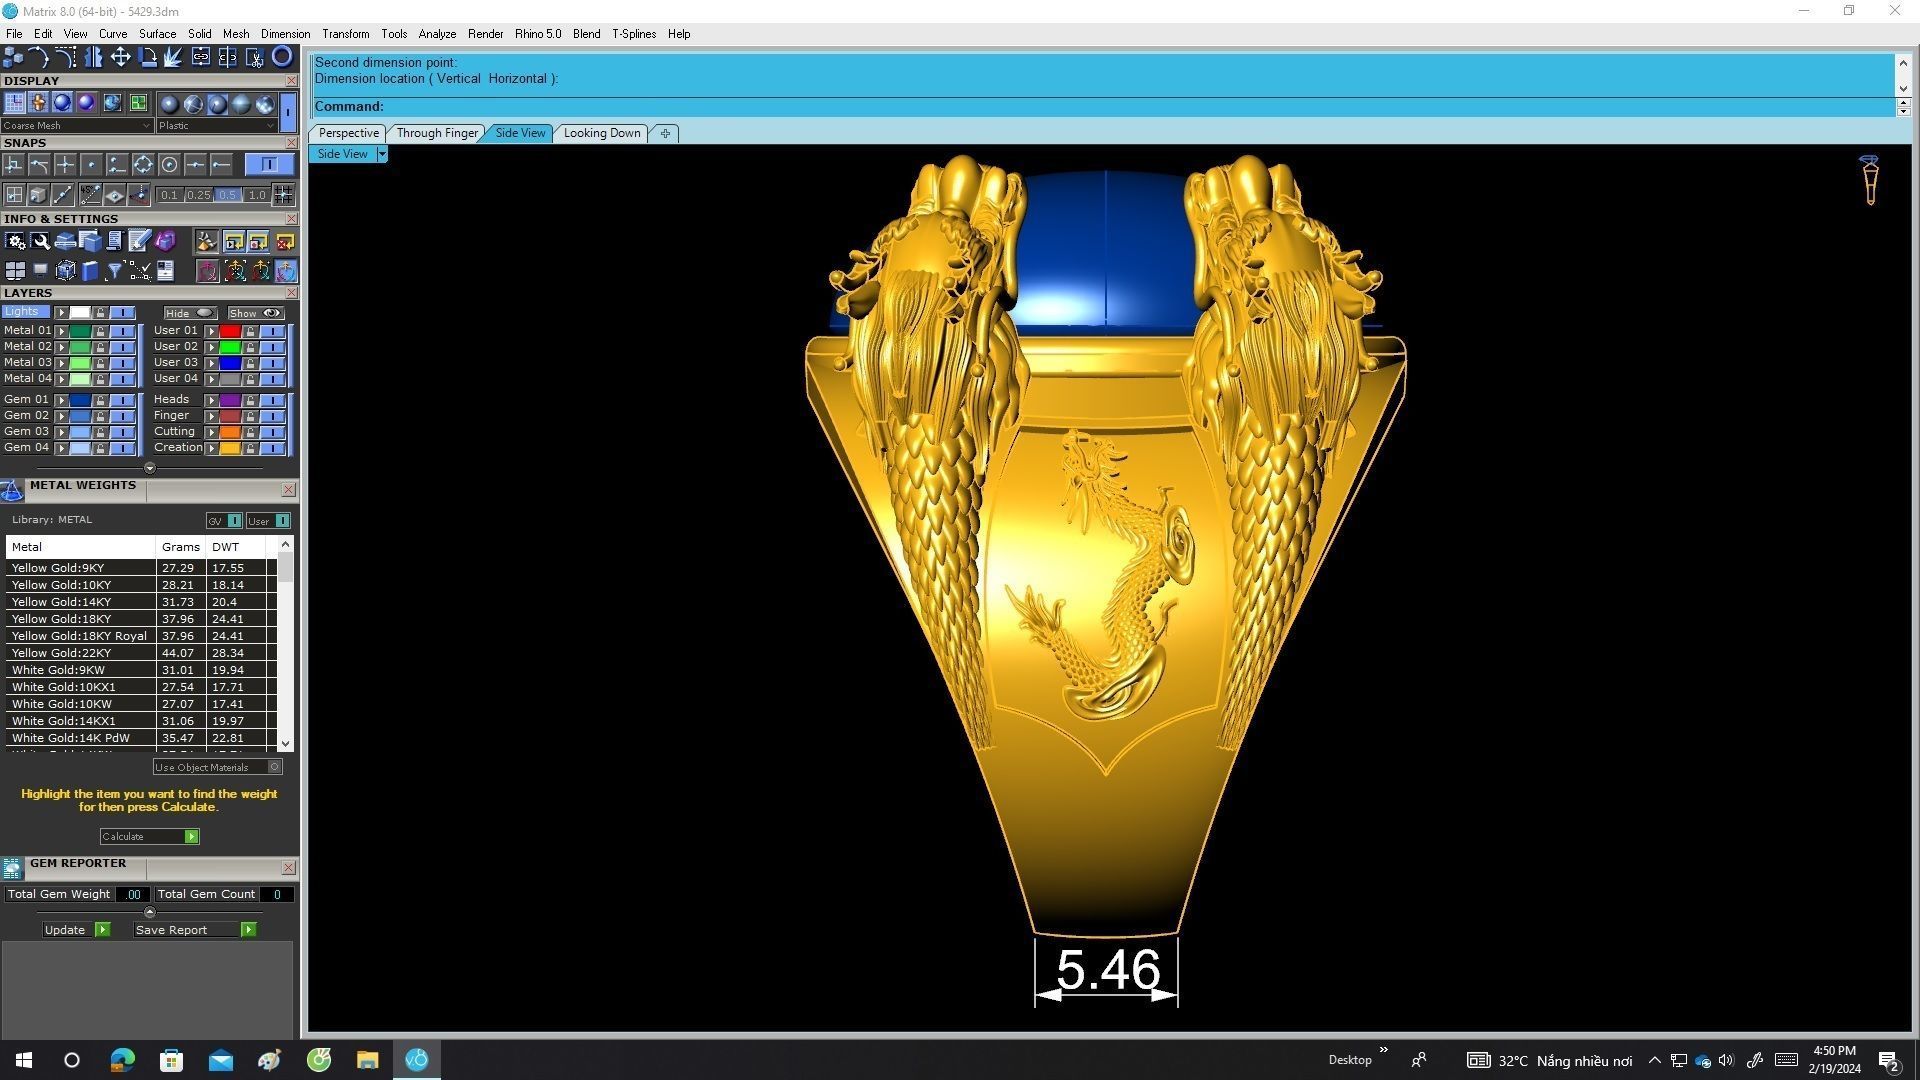Select the 0.25 snap distance value
Screen dimensions: 1920x1080
198,195
